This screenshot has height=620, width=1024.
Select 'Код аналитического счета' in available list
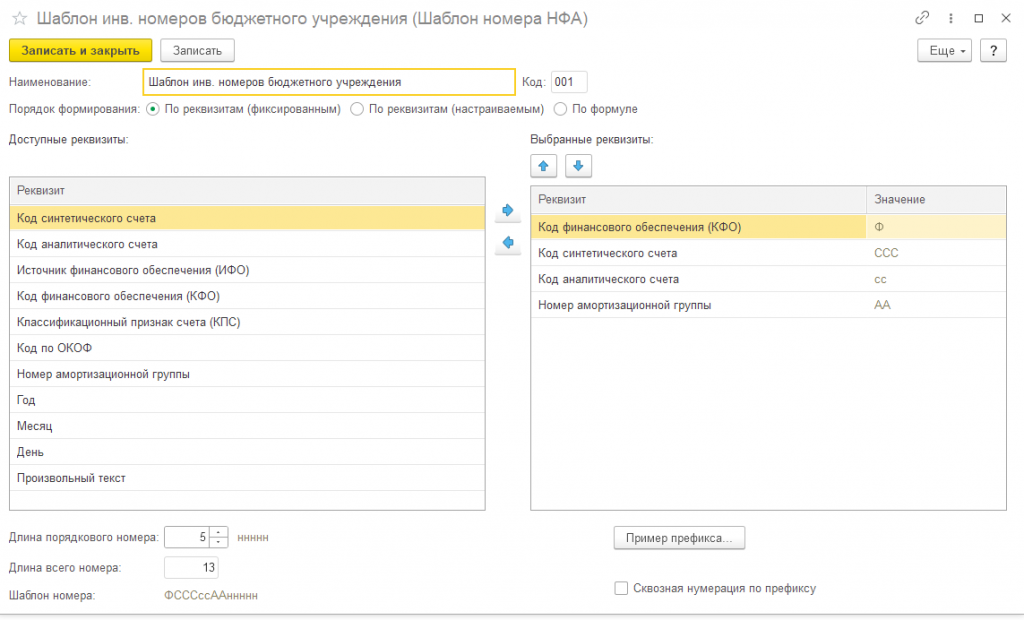tap(247, 244)
